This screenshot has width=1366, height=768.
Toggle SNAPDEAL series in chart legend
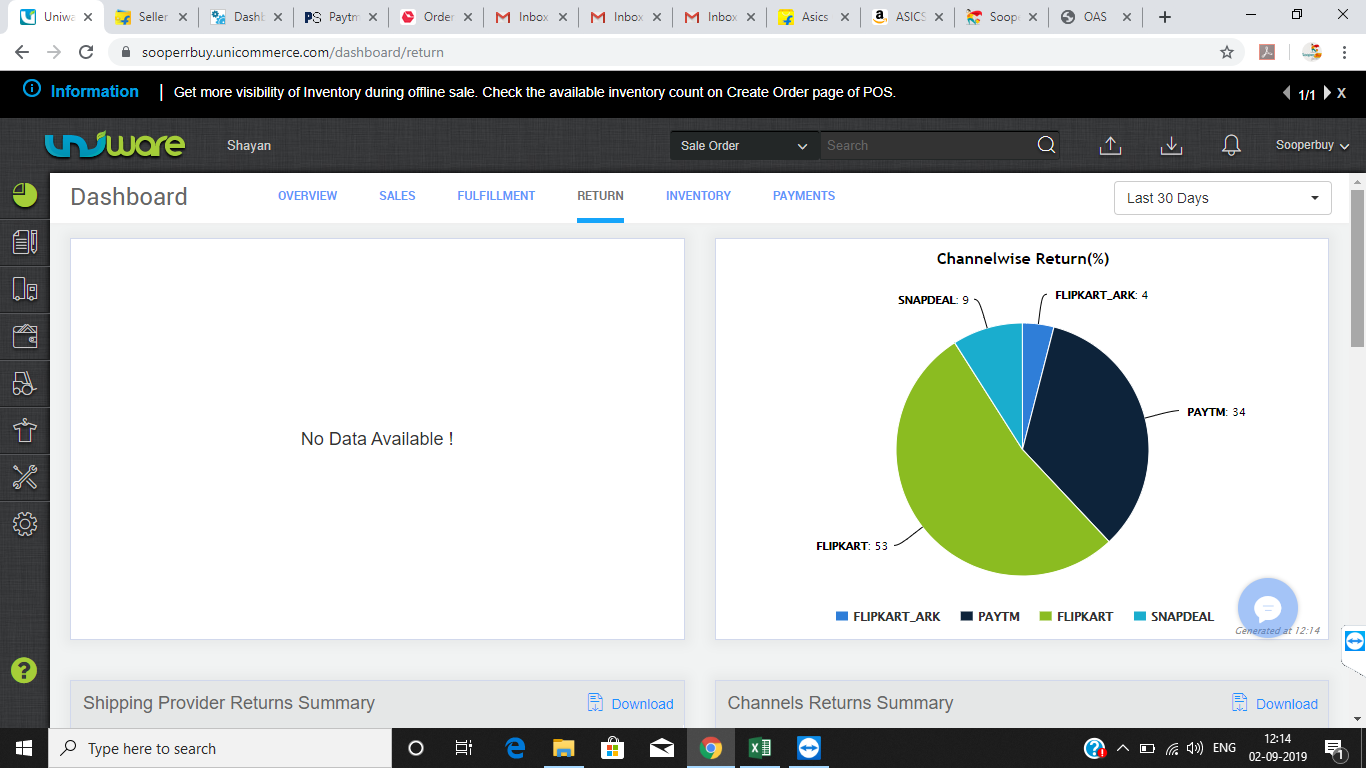[1173, 617]
